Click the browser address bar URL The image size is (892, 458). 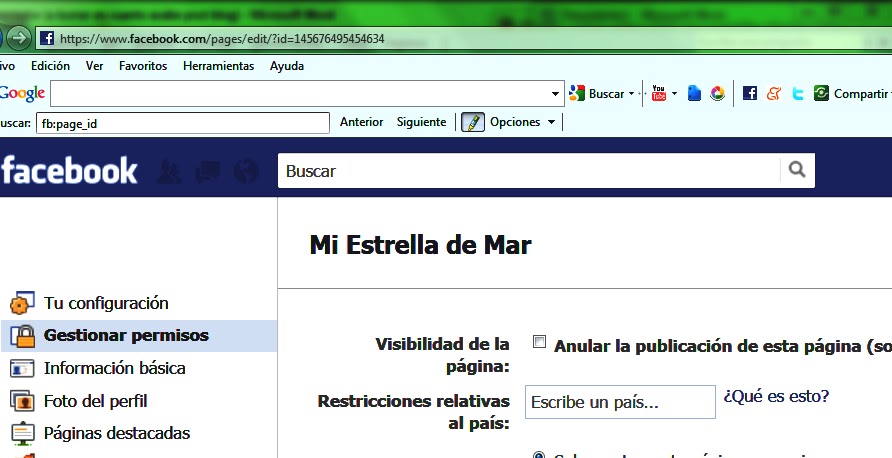click(222, 39)
